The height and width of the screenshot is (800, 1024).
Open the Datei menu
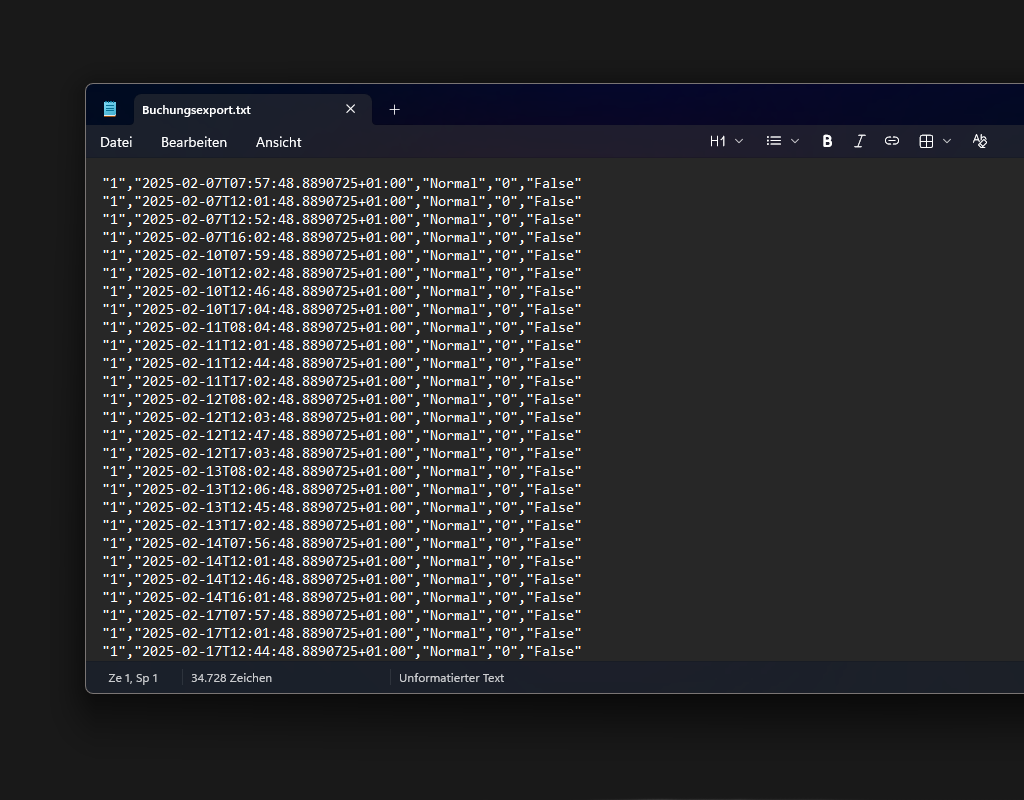click(x=116, y=142)
